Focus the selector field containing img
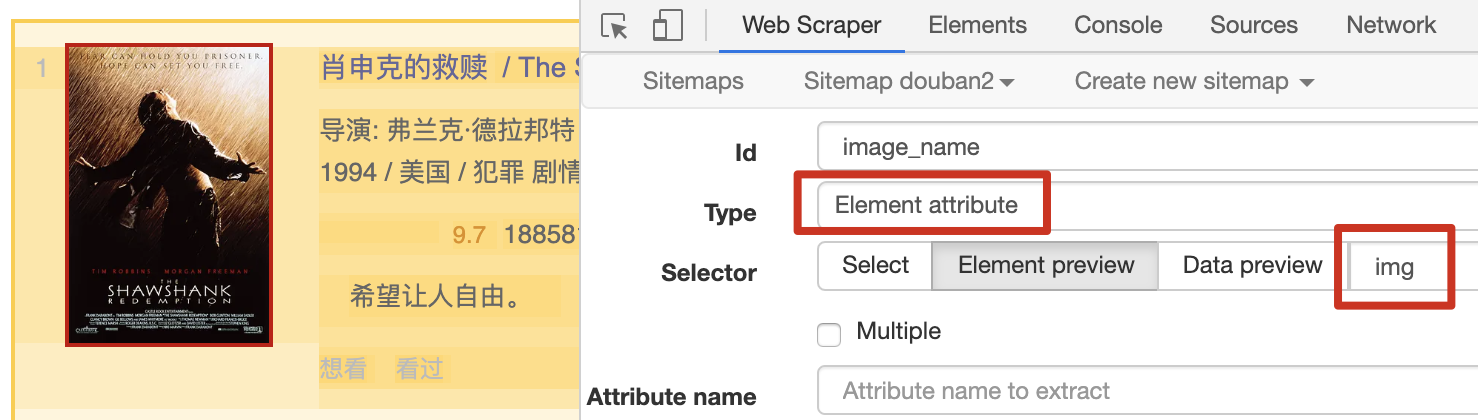The image size is (1478, 420). click(1412, 267)
